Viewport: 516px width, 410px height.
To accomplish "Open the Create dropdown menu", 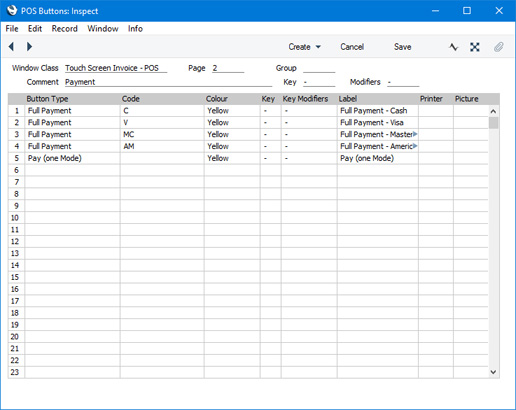I will click(304, 47).
